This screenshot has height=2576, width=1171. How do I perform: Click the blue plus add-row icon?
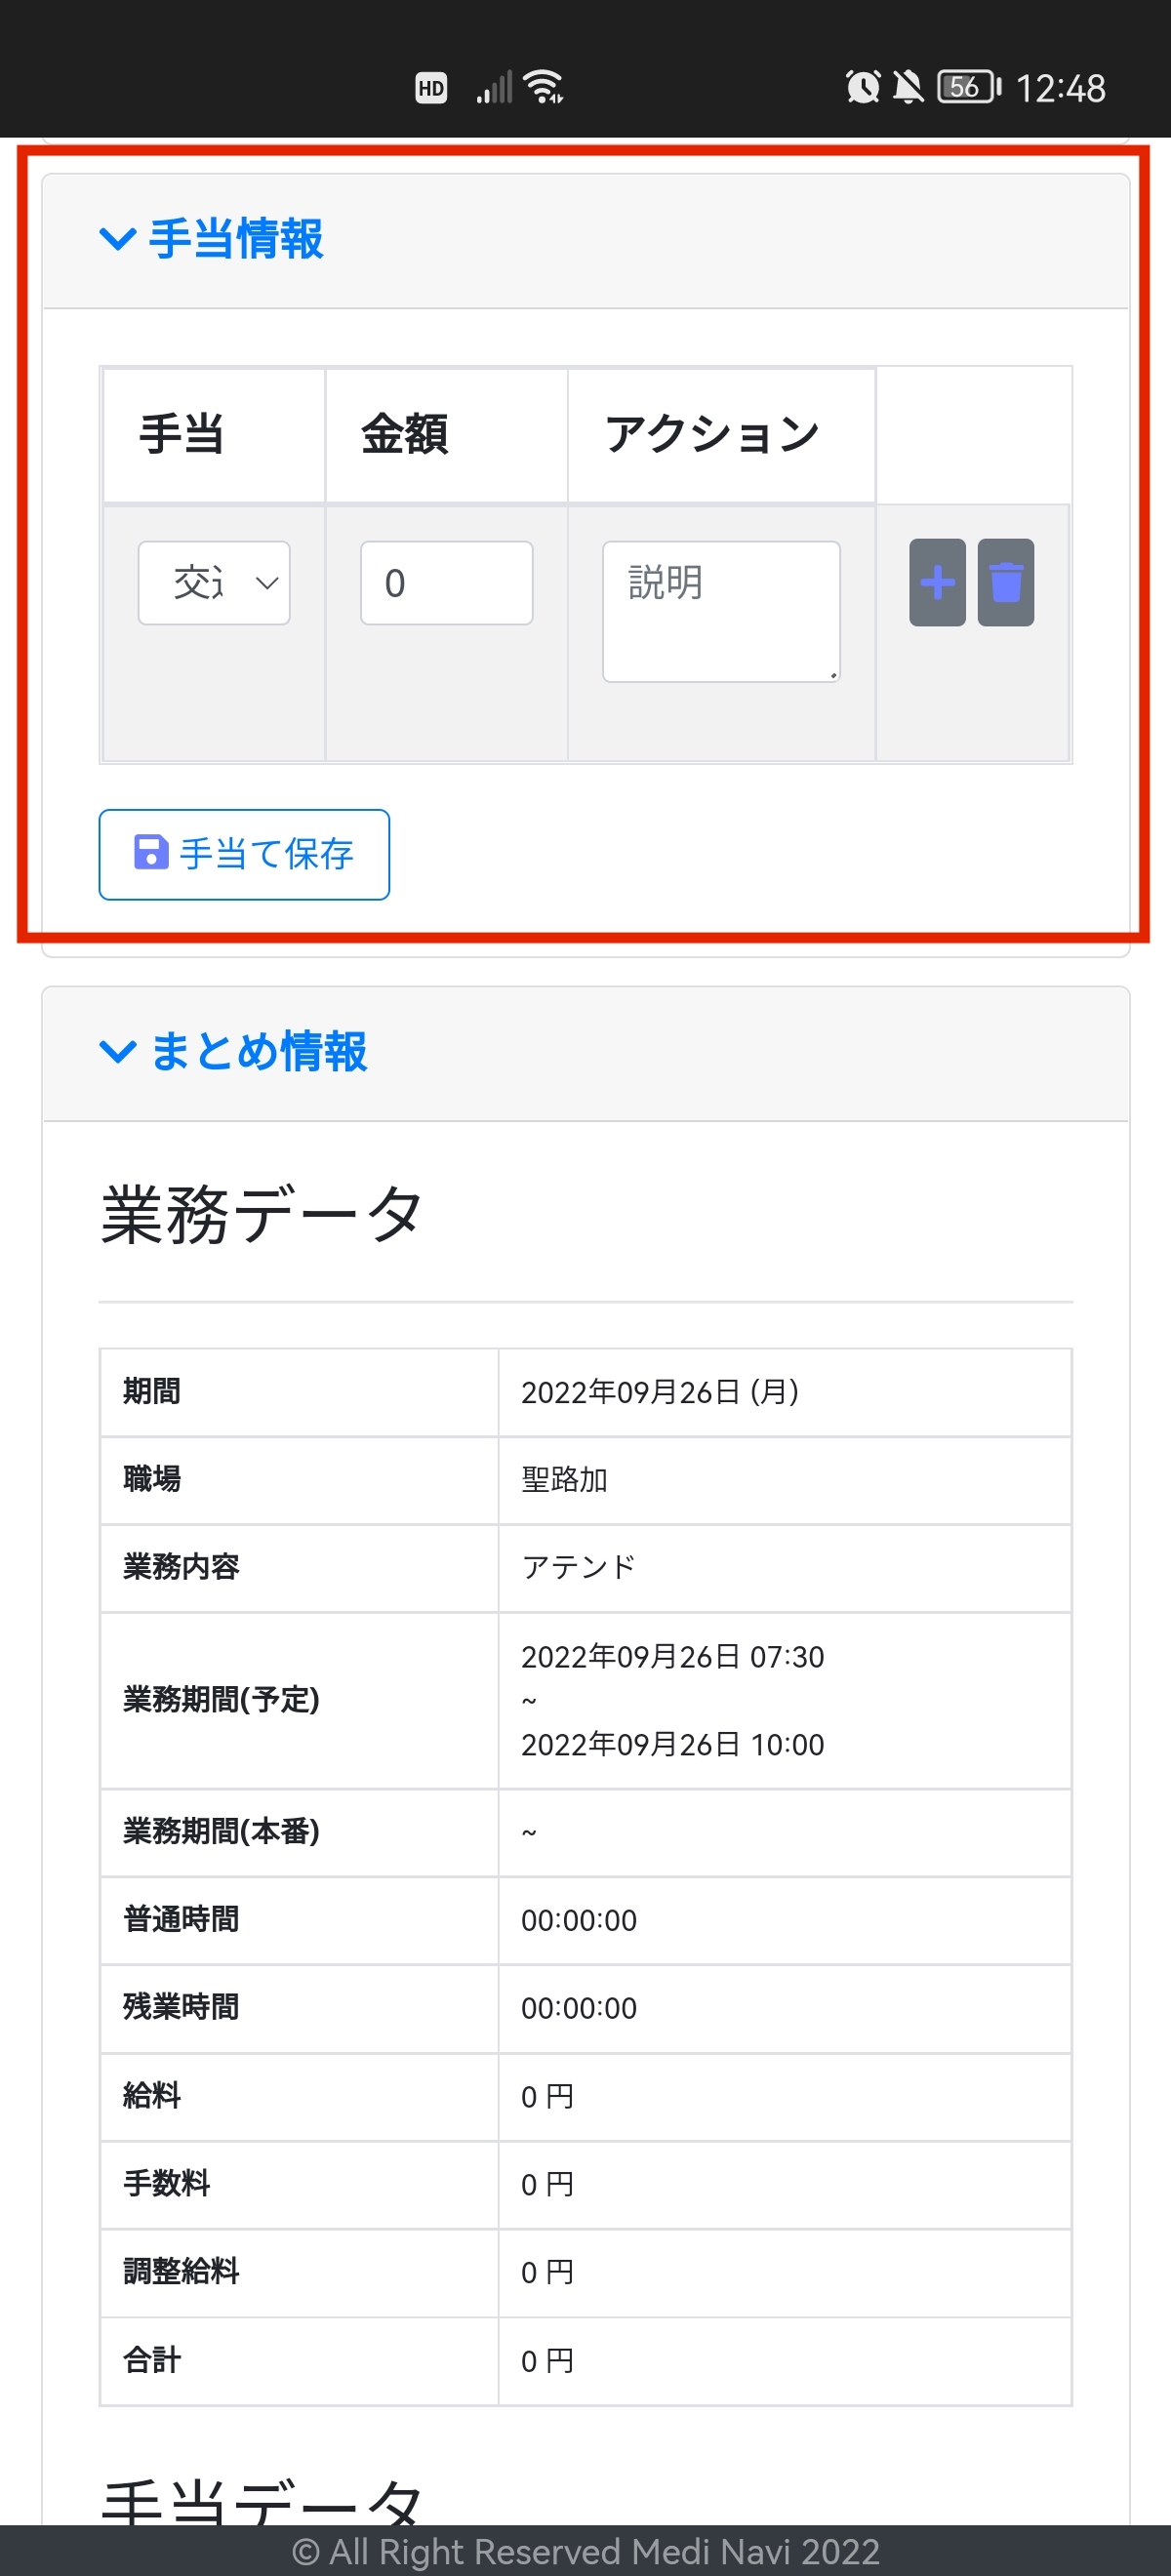pyautogui.click(x=937, y=583)
